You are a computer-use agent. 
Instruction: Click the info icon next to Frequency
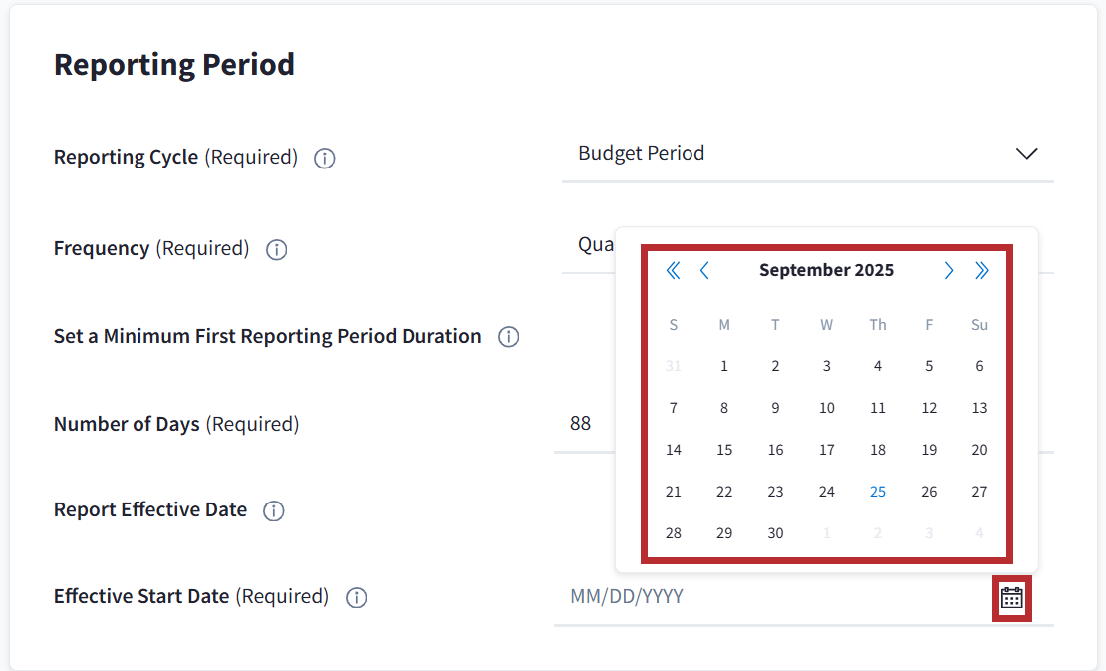[277, 250]
